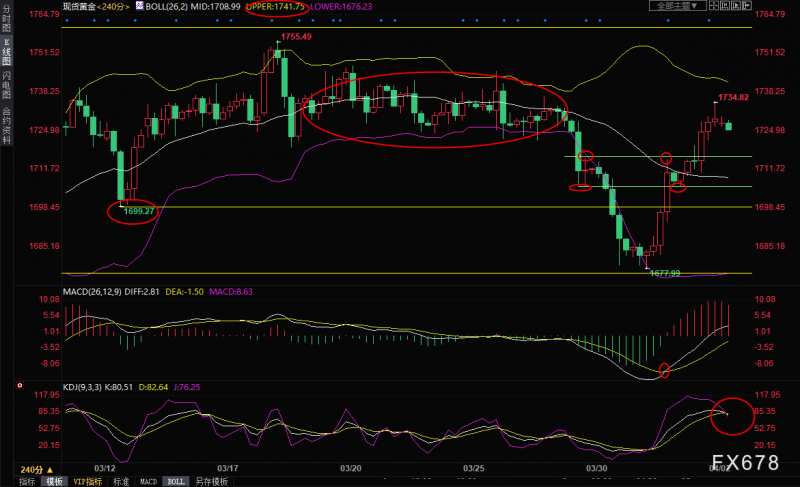Image resolution: width=800 pixels, height=487 pixels.
Task: Click the small red circle icon beside KDJ panel
Action: [x=19, y=386]
